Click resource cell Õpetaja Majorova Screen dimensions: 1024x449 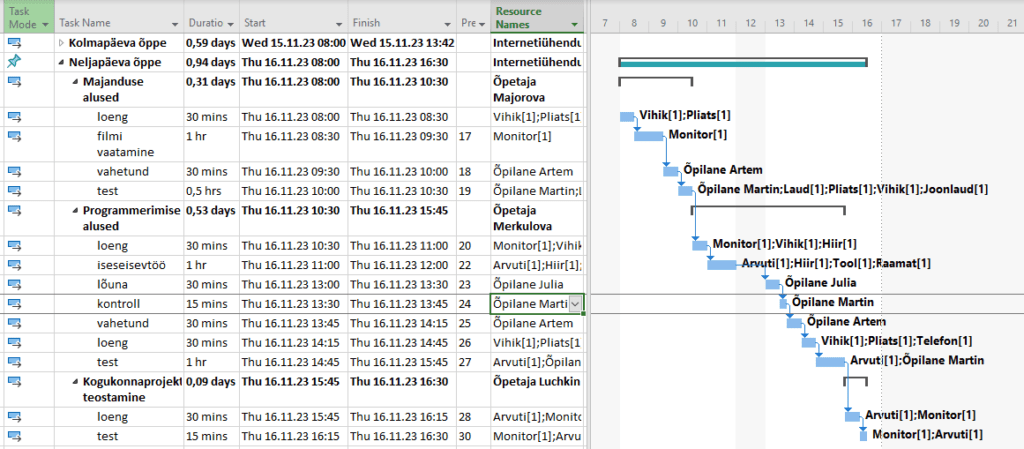(x=537, y=90)
